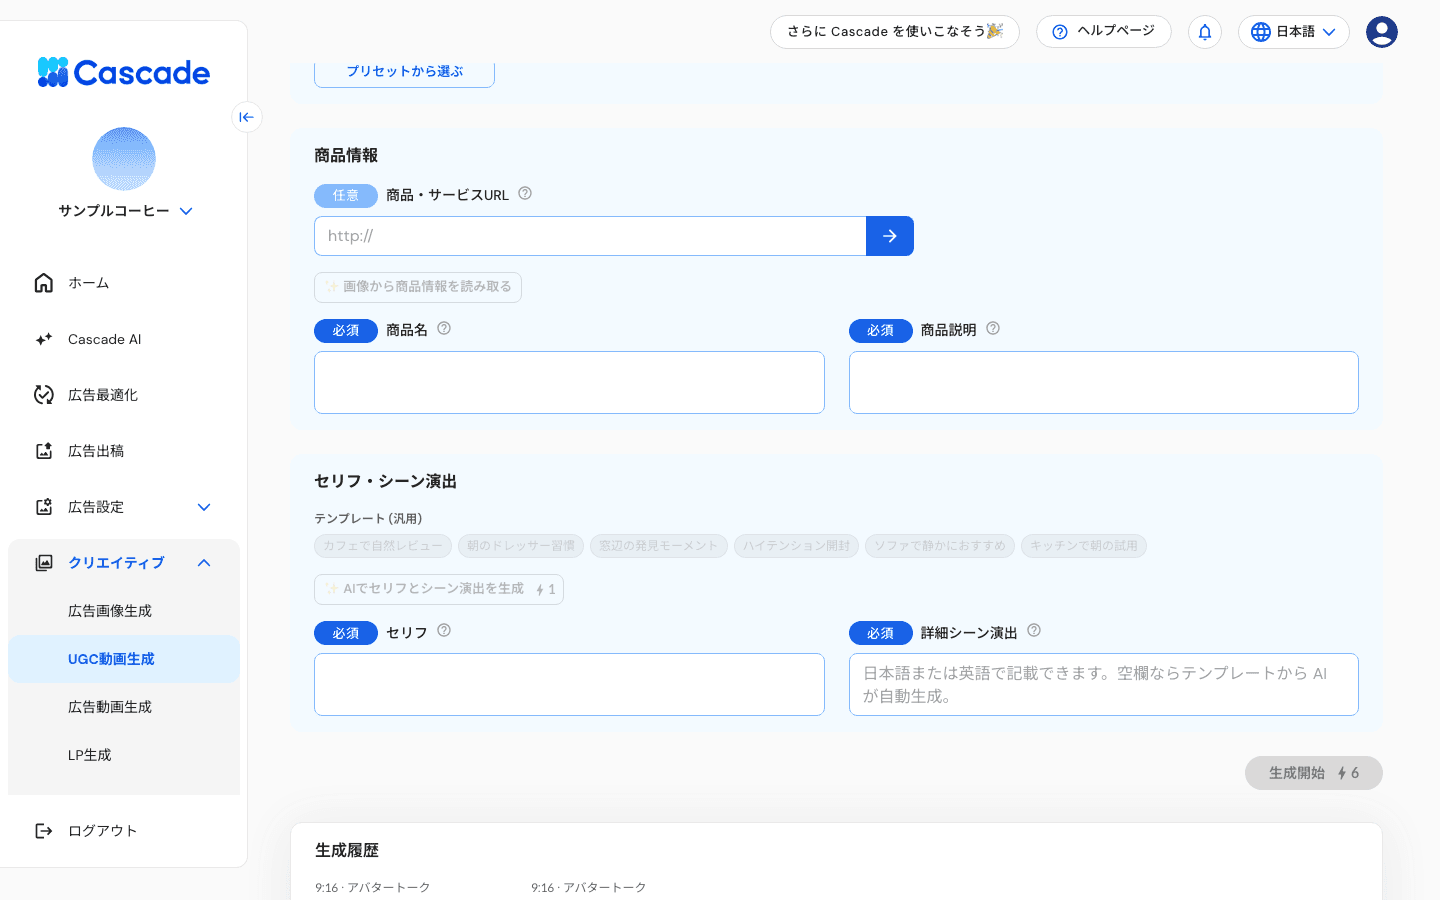
Task: Click the ホーム house icon
Action: pos(44,283)
